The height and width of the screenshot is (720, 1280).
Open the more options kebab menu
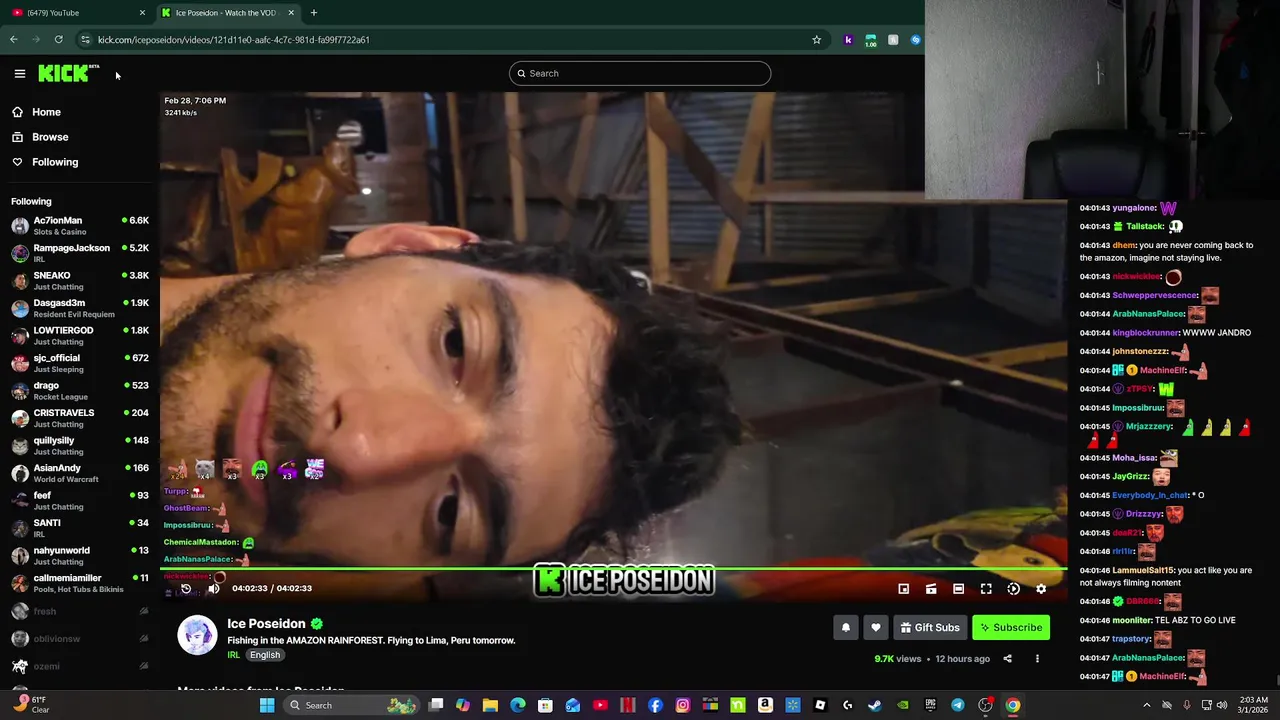pos(1037,659)
